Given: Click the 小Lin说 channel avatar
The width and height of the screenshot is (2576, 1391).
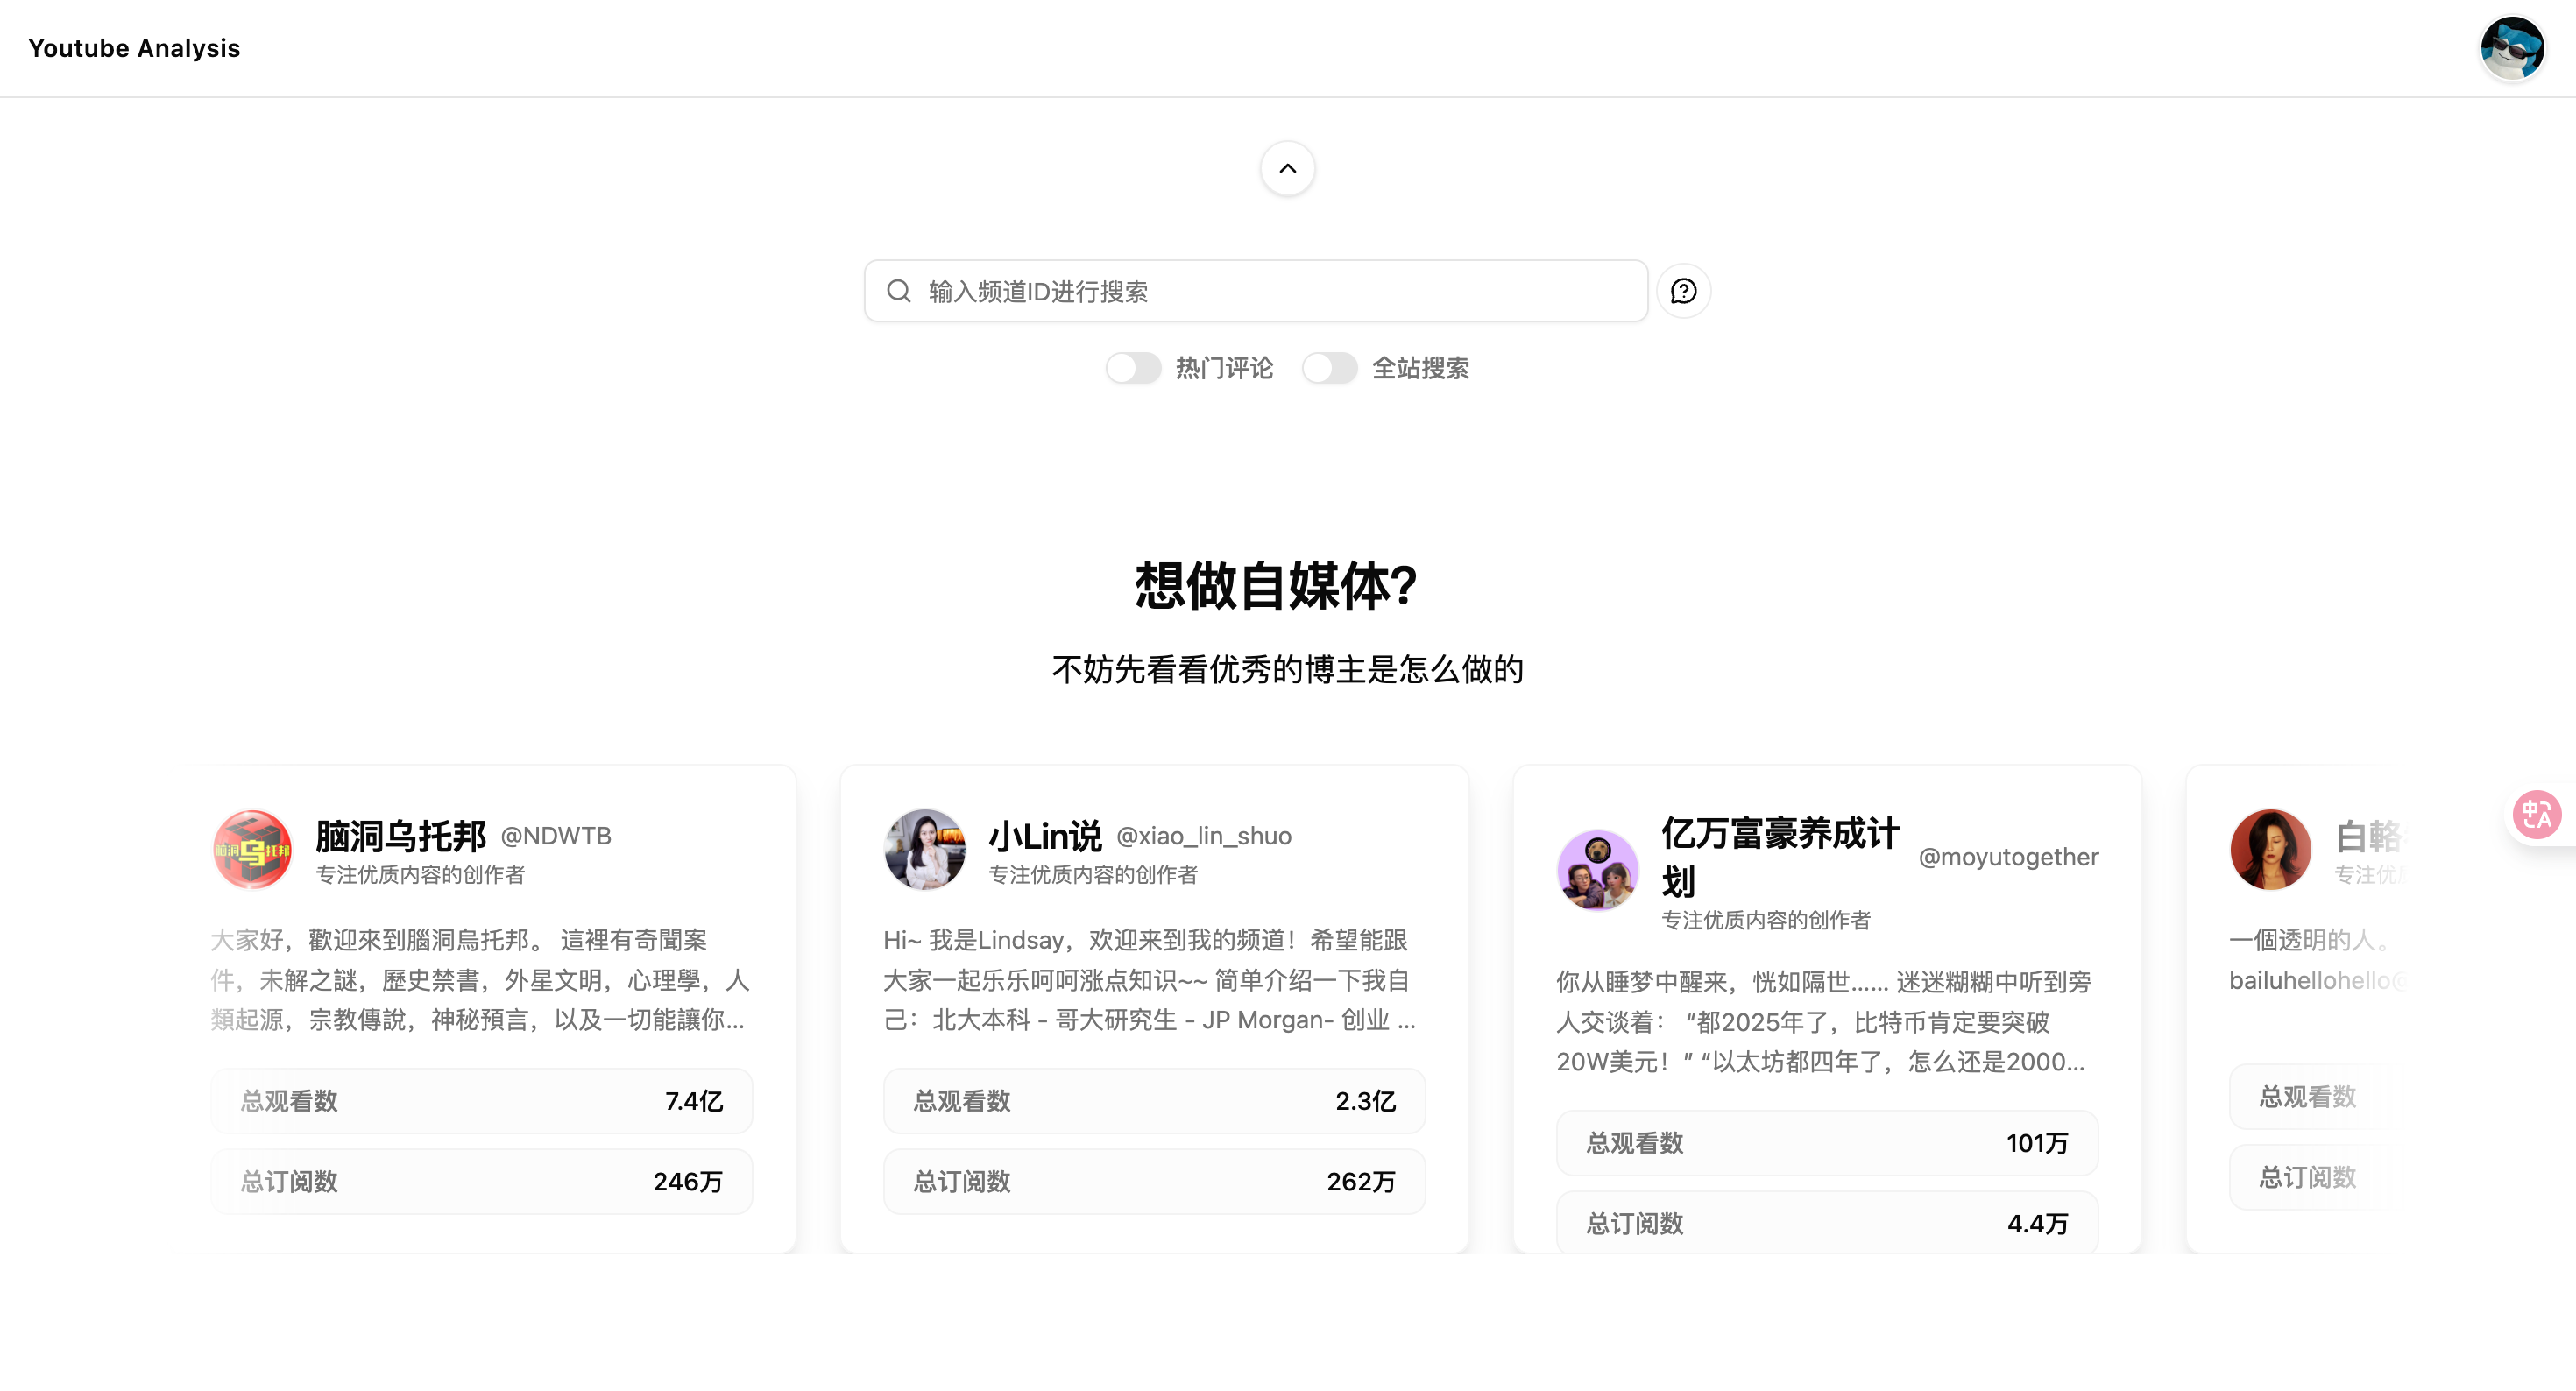Looking at the screenshot, I should click(x=925, y=849).
